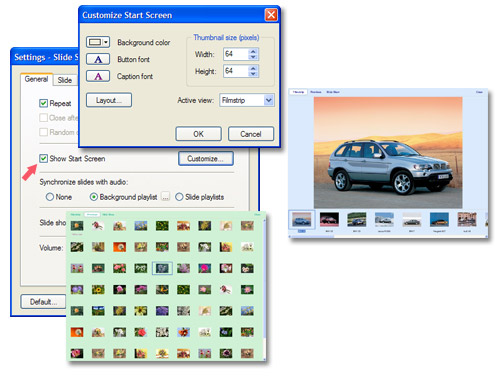500x380 pixels.
Task: Increase thumbnail Height with up spinner arrow
Action: pos(253,68)
